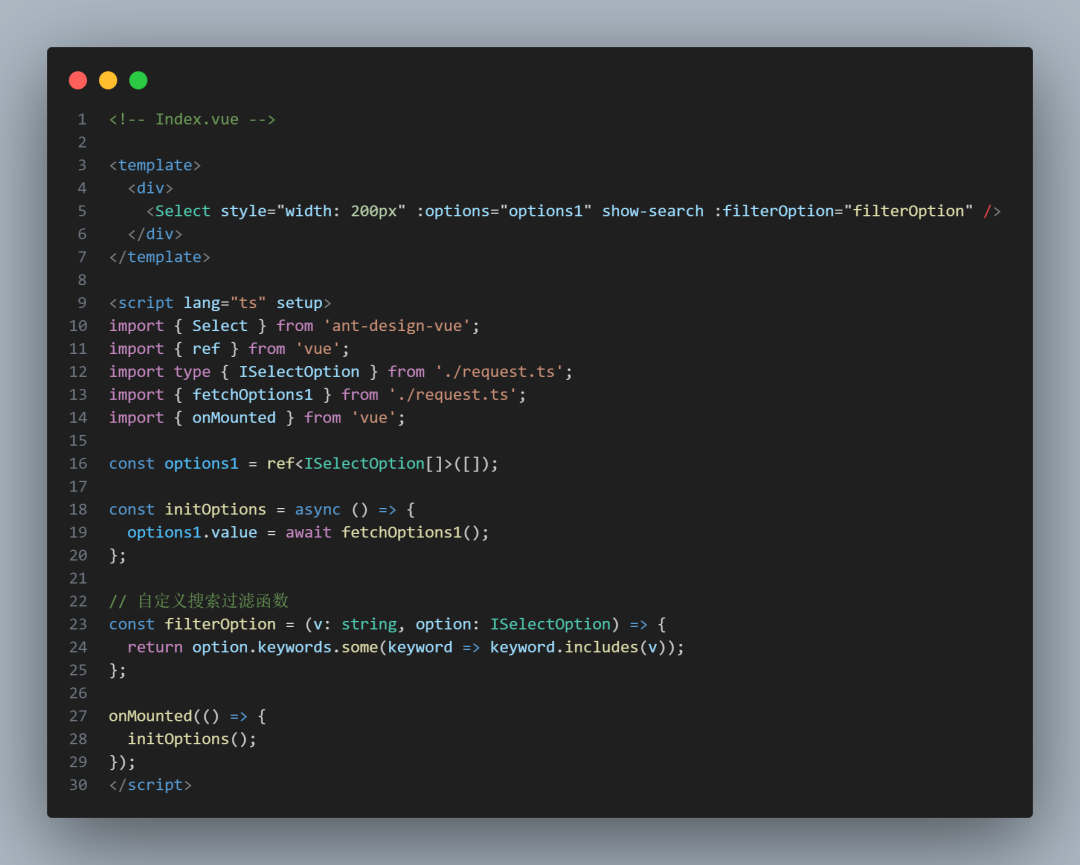This screenshot has height=865, width=1080.
Task: Click 'fetchOptions1' in the line 13 import
Action: coord(252,395)
